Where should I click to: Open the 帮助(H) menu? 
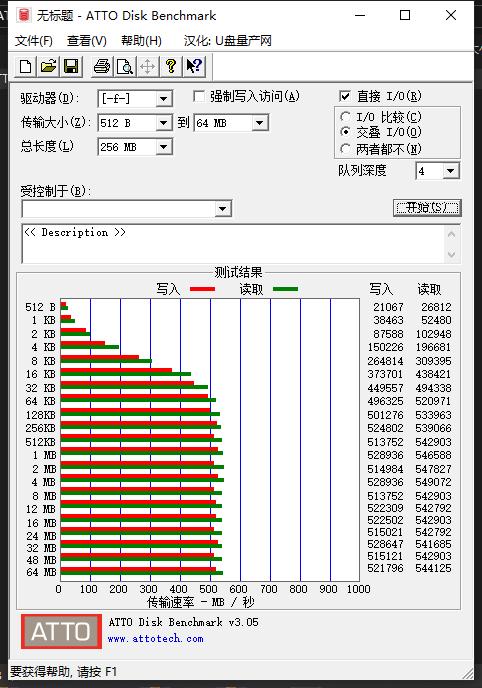pos(141,41)
